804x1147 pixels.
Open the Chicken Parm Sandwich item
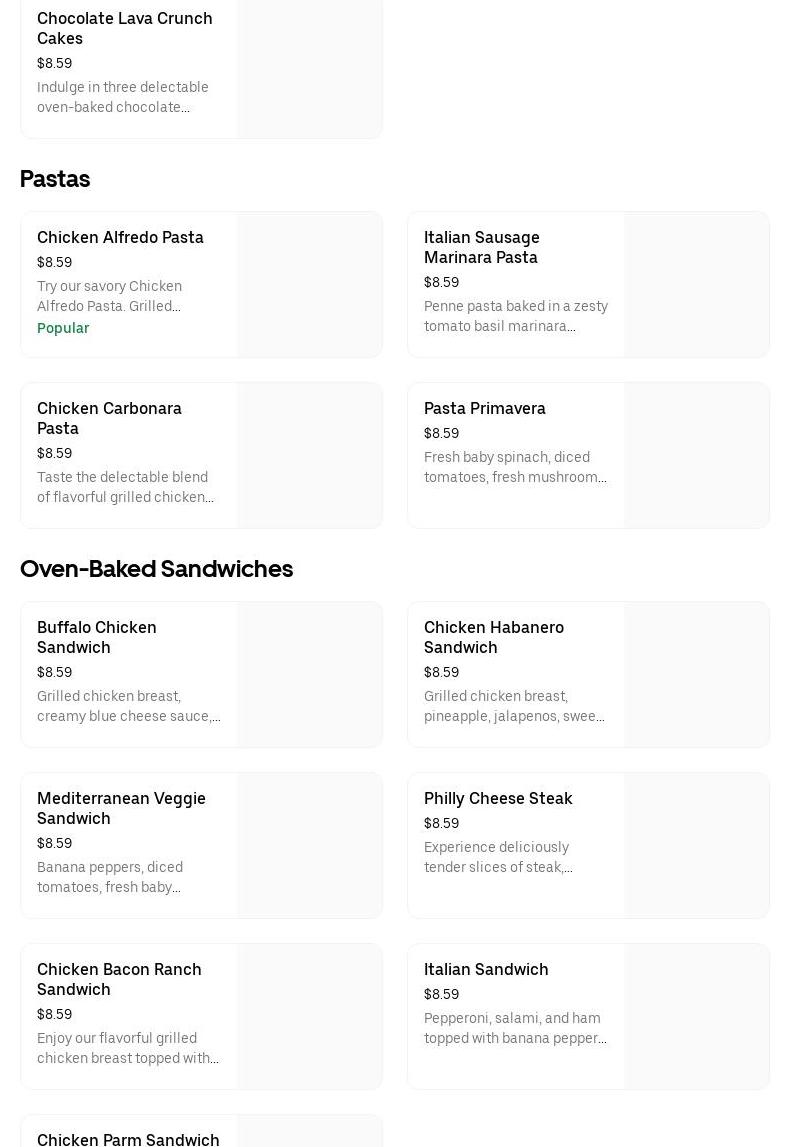coord(128,1138)
